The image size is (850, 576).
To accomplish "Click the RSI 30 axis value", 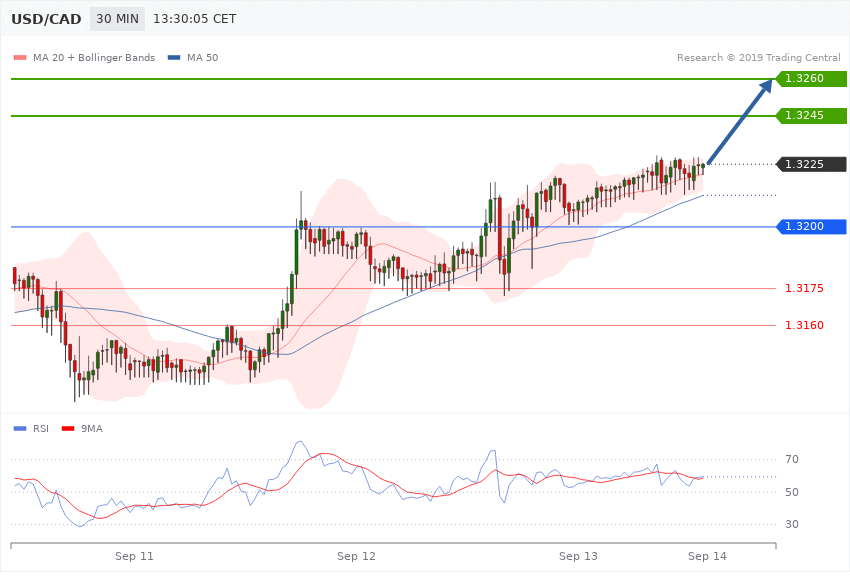I will [792, 524].
